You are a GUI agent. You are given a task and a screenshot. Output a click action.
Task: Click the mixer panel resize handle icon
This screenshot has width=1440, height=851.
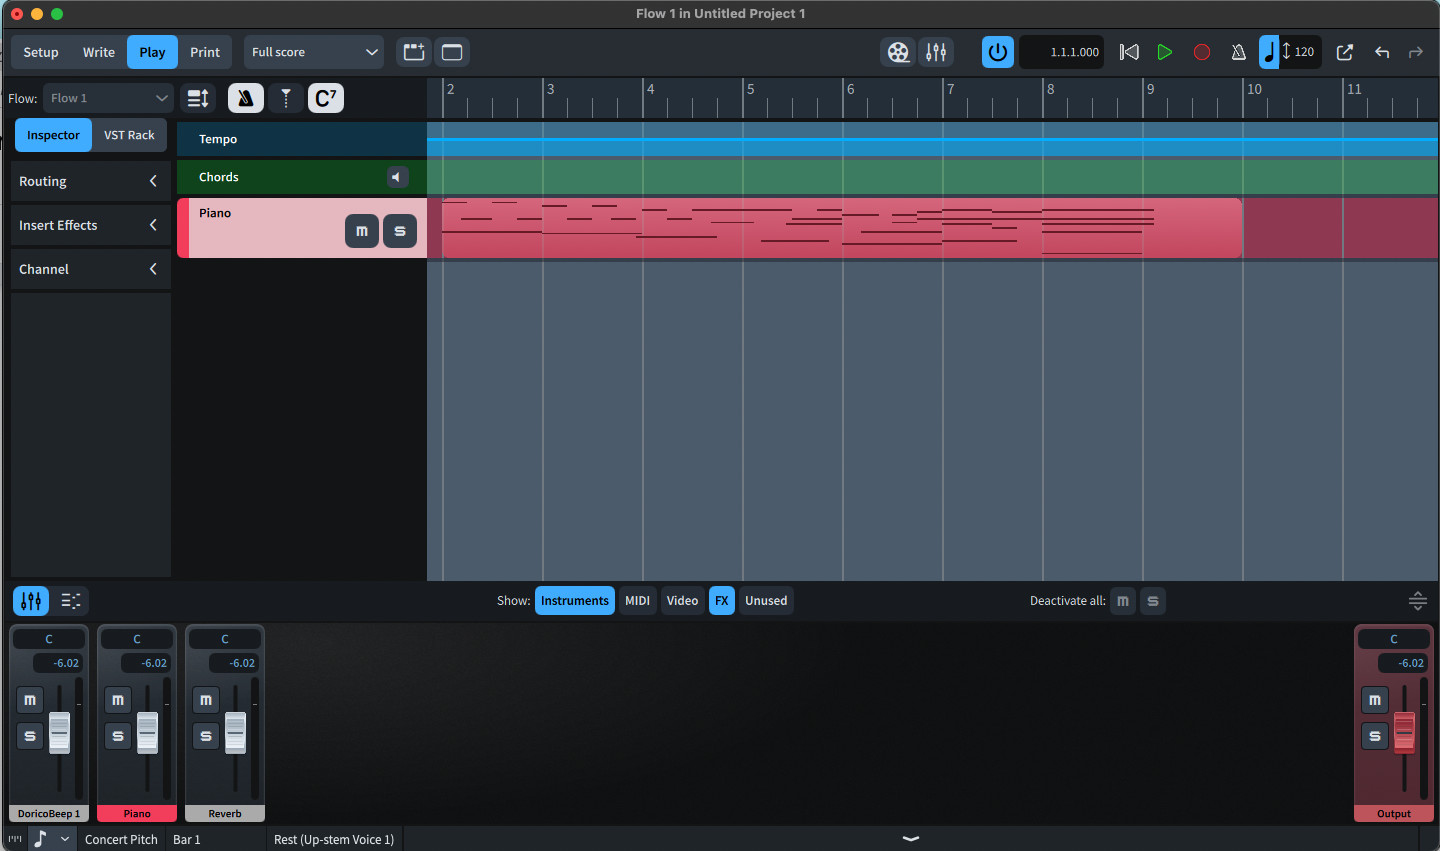[x=1418, y=601]
